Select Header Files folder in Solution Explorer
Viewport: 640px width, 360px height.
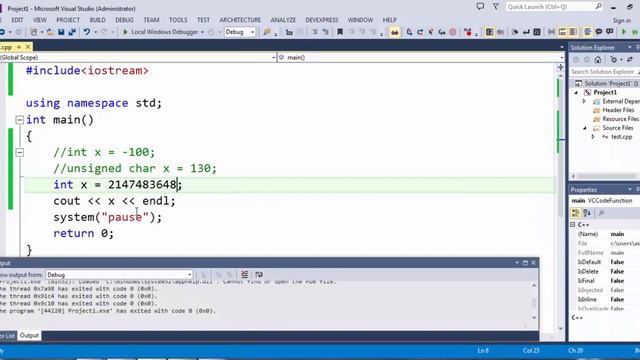tap(618, 110)
